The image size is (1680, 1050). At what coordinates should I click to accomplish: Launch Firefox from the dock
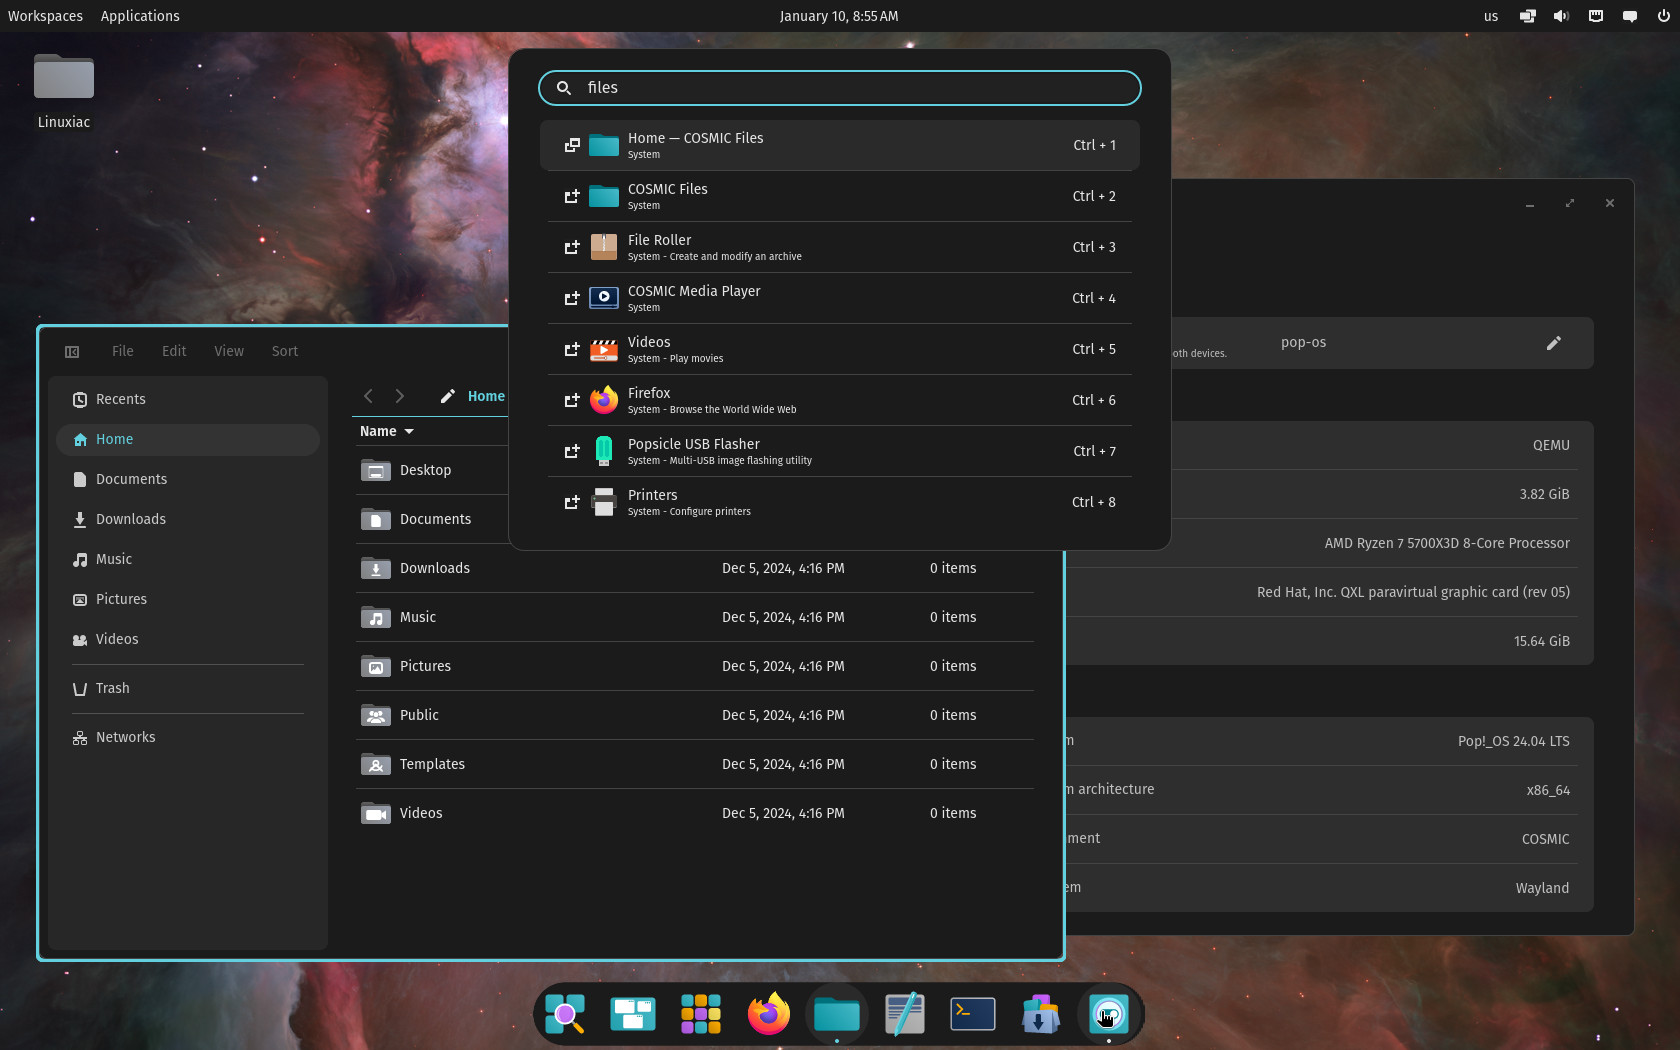[769, 1014]
